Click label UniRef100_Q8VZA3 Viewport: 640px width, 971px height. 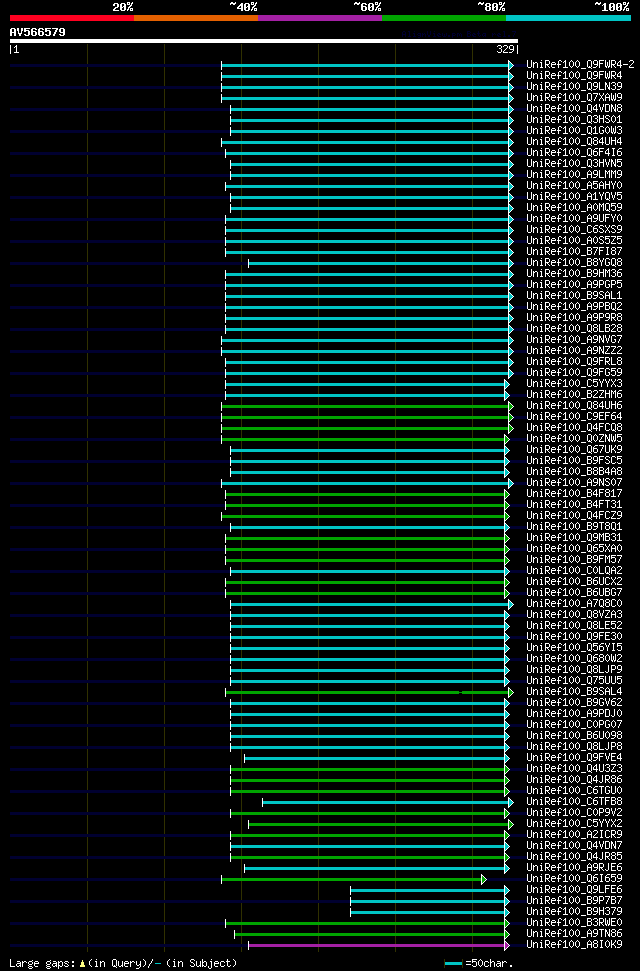(574, 614)
